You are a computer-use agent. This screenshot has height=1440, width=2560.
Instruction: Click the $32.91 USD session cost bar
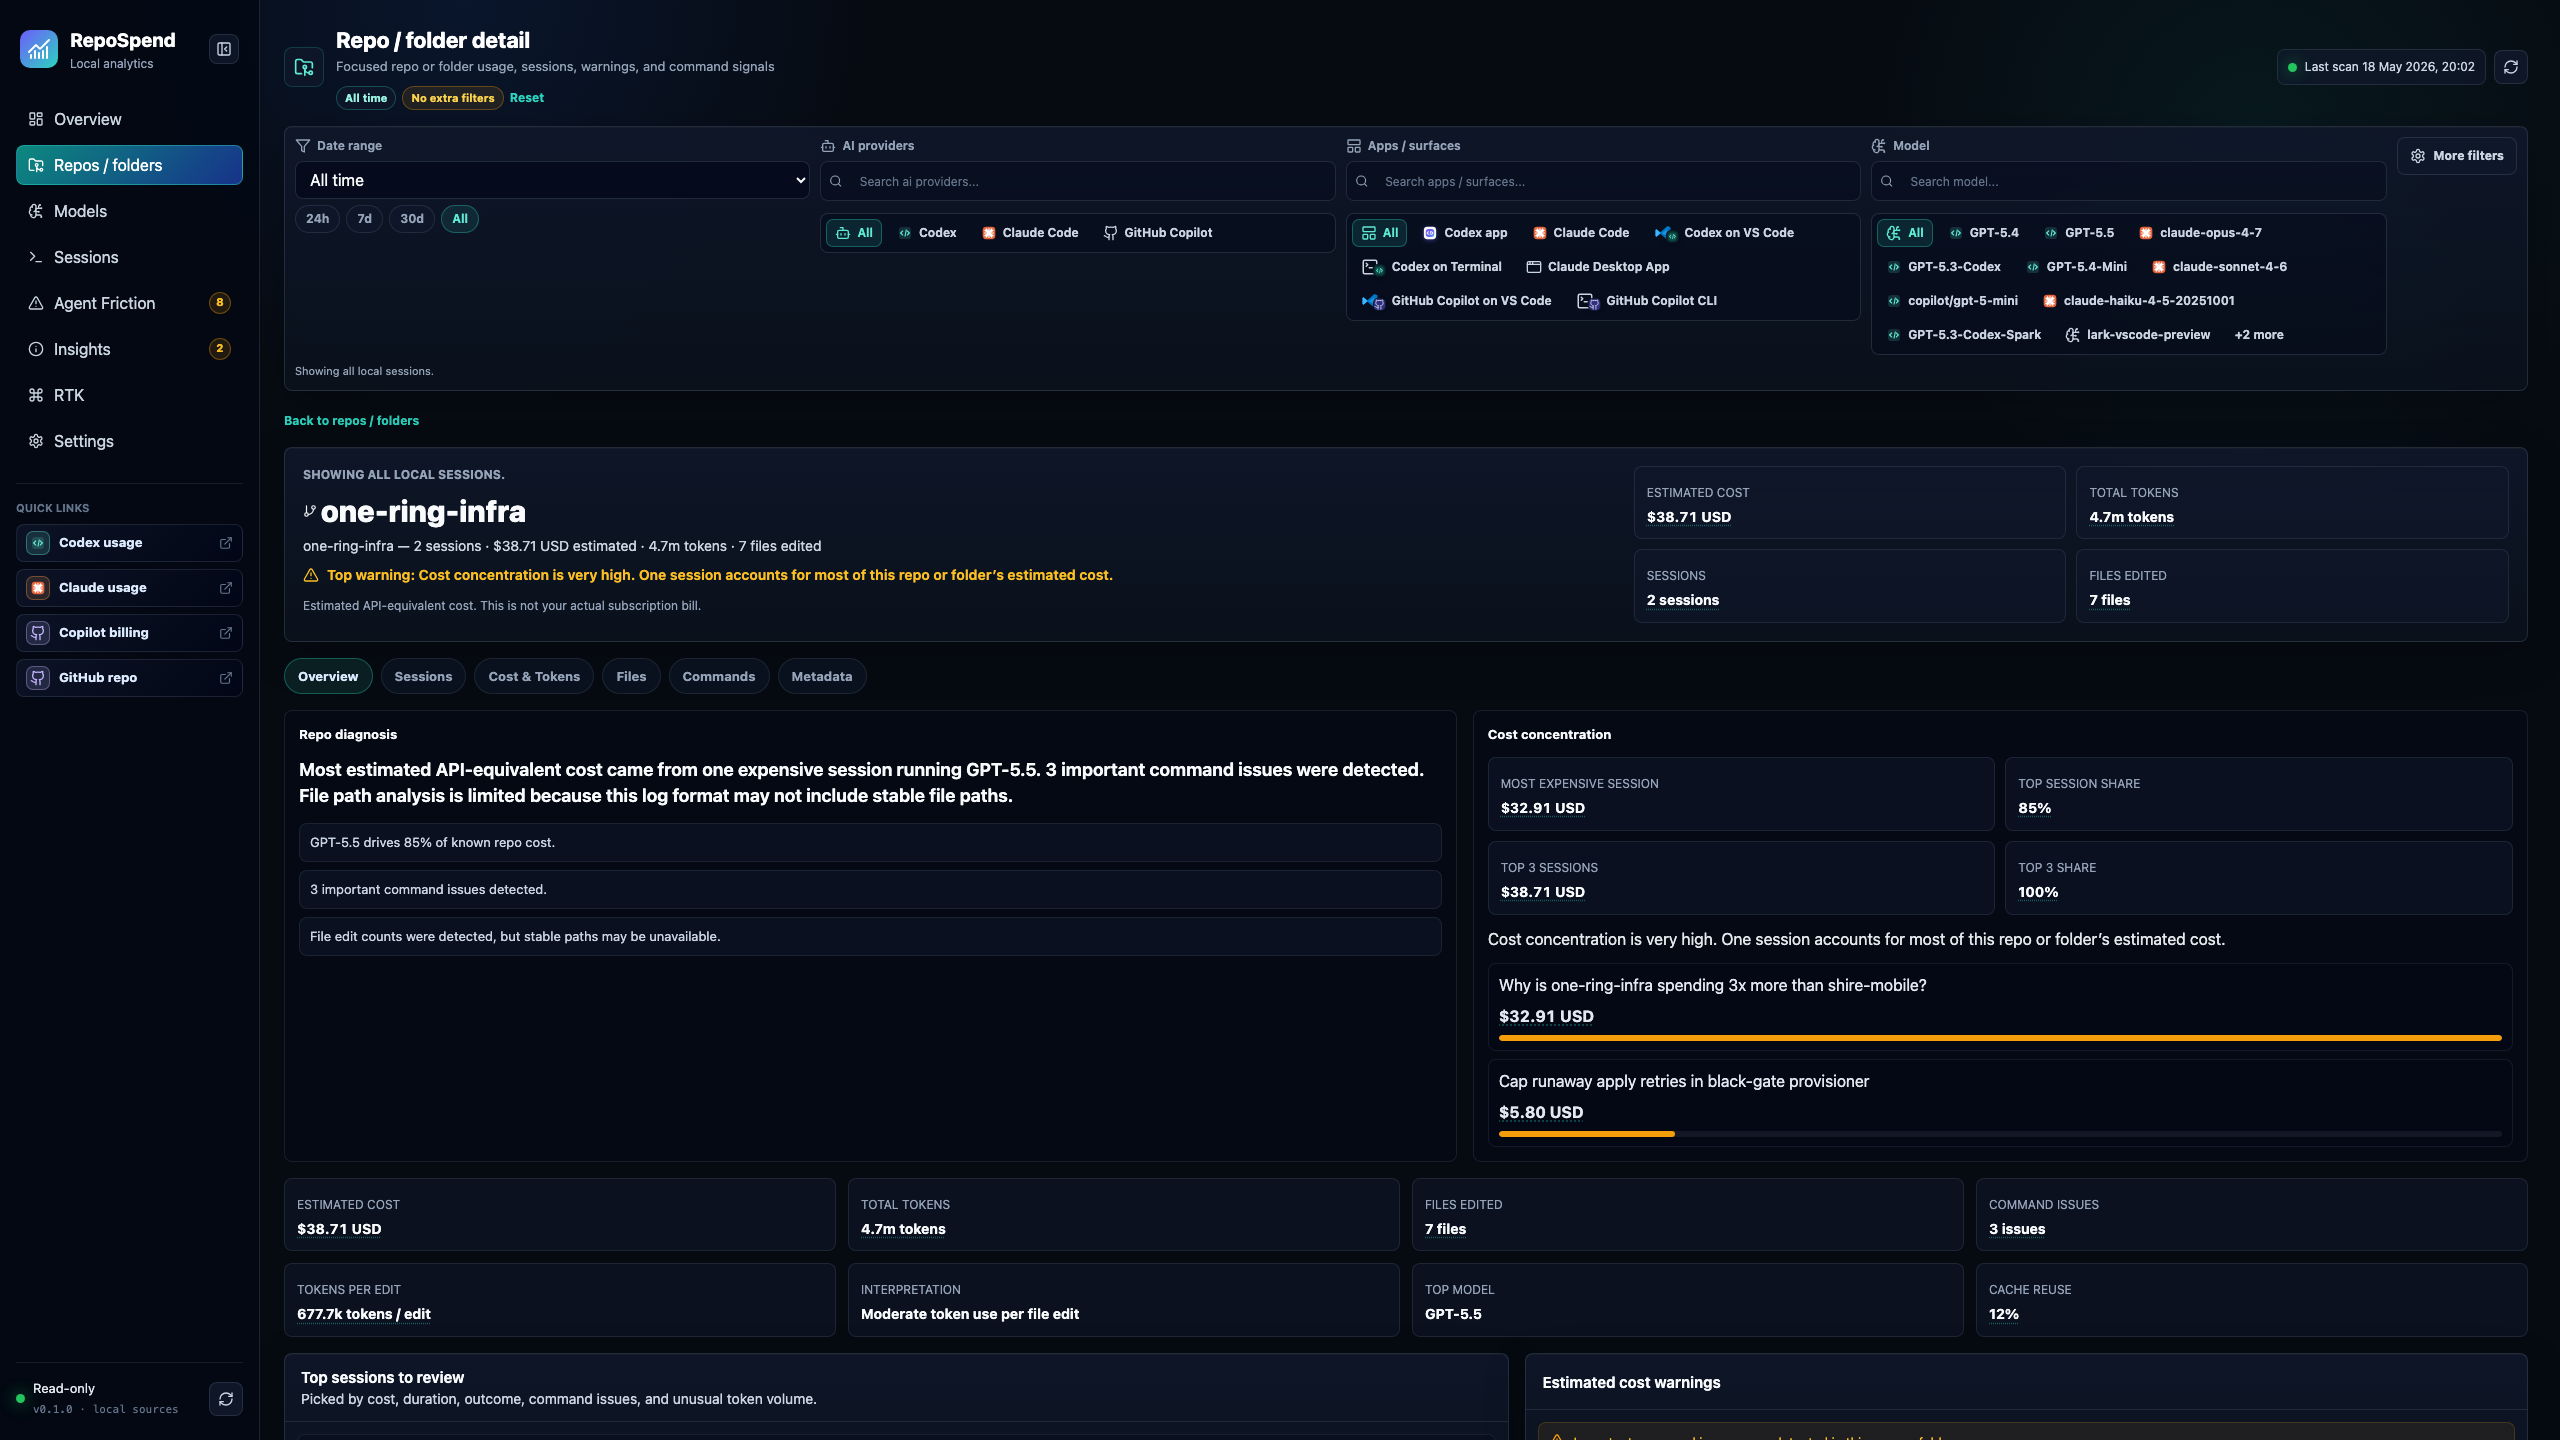point(2000,1038)
